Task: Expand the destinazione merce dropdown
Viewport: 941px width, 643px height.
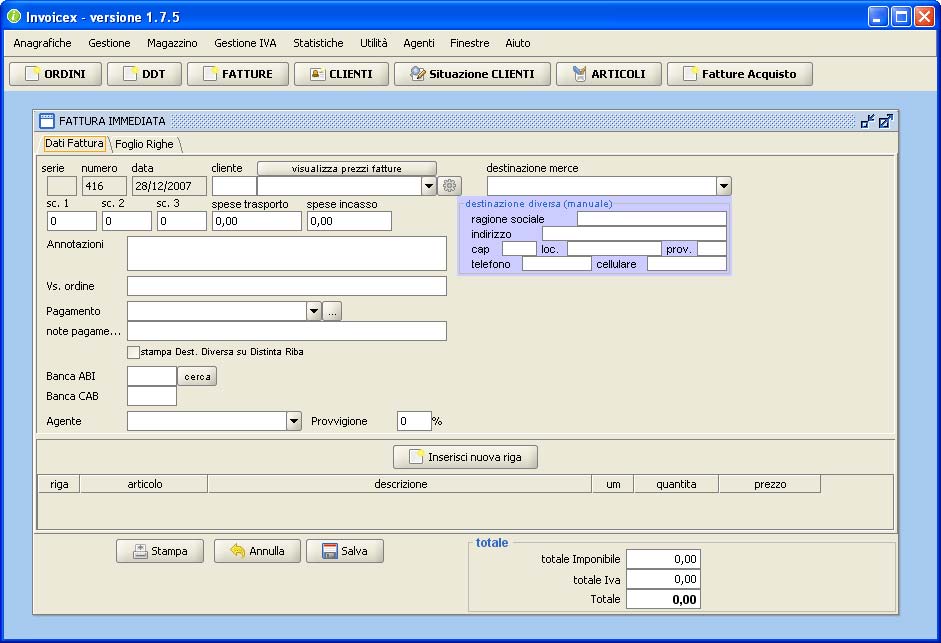Action: (x=724, y=186)
